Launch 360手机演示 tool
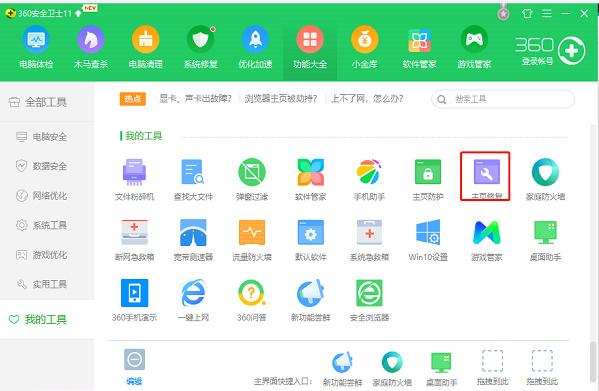This screenshot has width=599, height=391. tap(134, 300)
